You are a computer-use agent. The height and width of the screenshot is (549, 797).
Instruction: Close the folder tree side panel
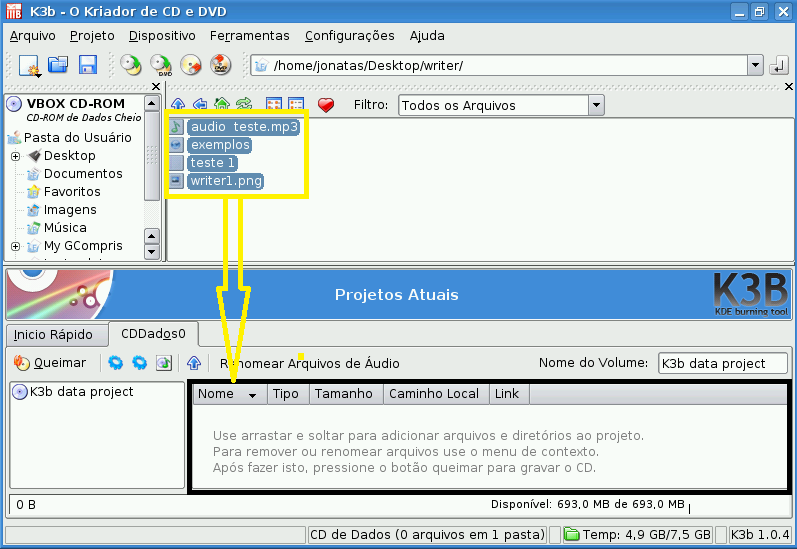coord(156,86)
